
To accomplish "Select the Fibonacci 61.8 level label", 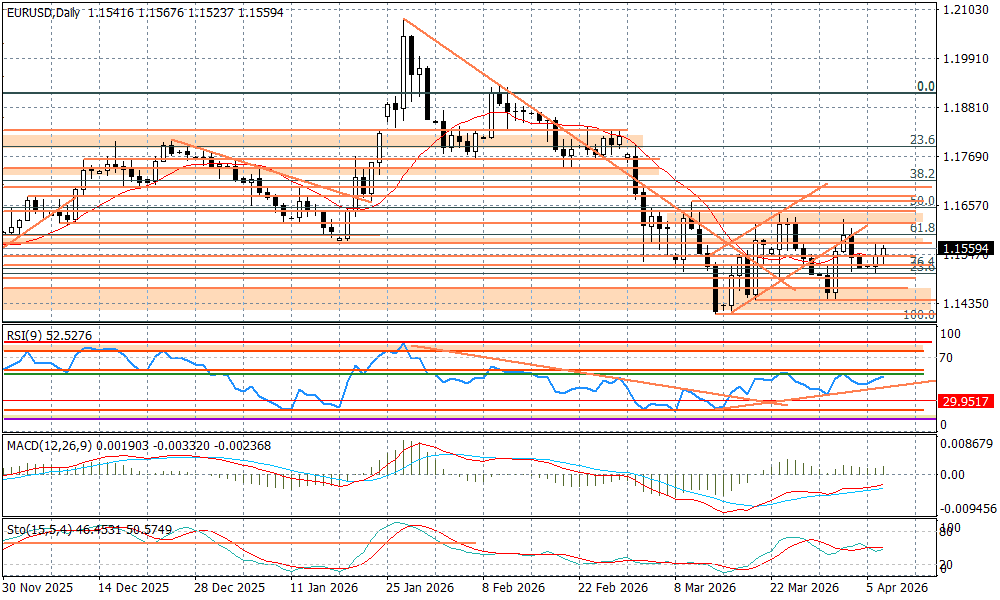I will [x=924, y=228].
